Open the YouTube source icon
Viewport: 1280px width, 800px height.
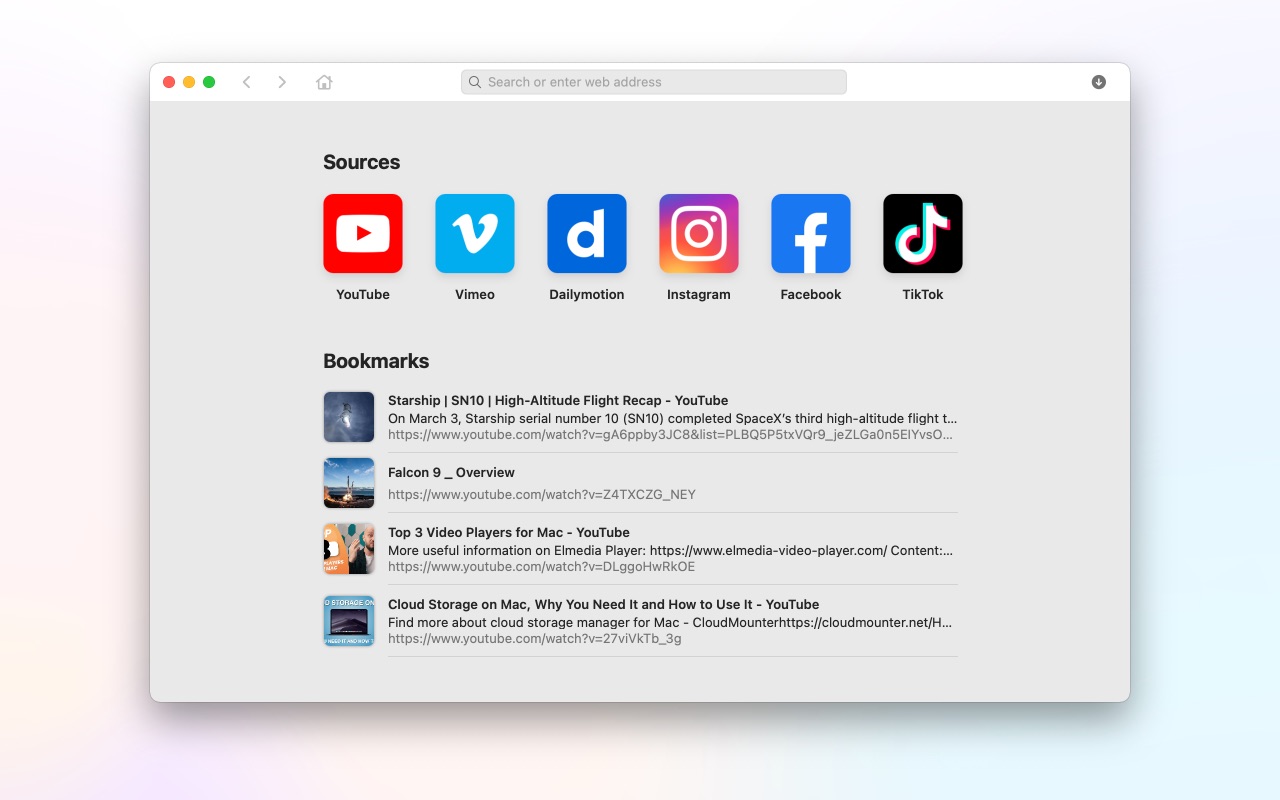click(363, 233)
